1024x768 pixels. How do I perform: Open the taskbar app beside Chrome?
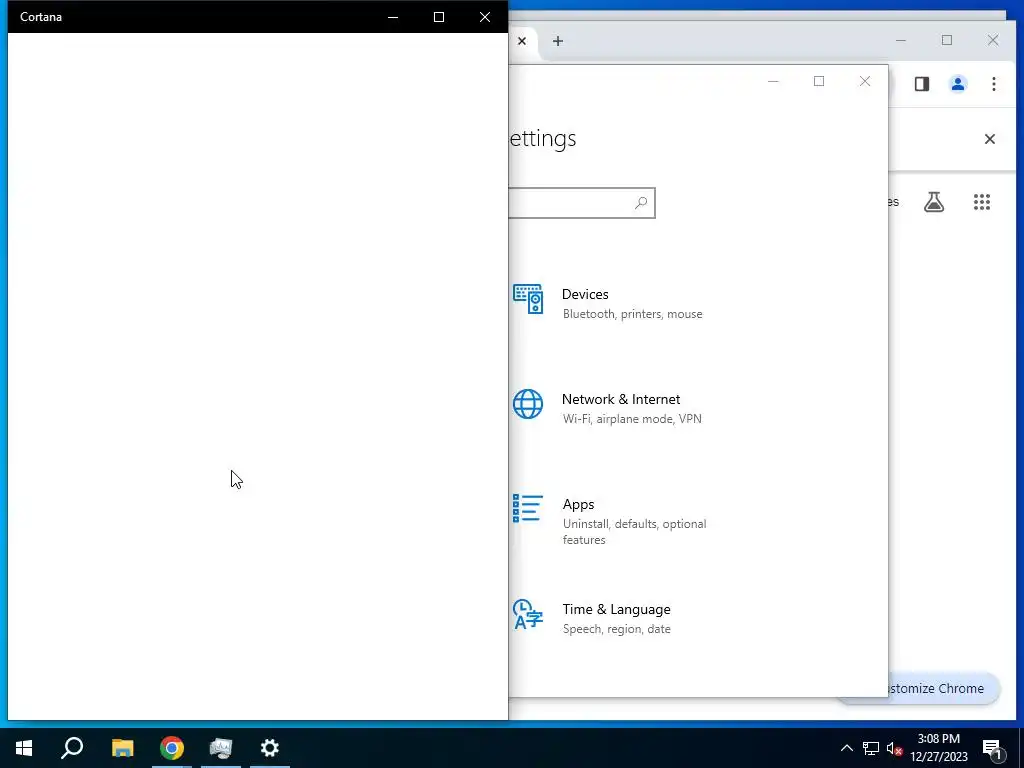pyautogui.click(x=221, y=748)
